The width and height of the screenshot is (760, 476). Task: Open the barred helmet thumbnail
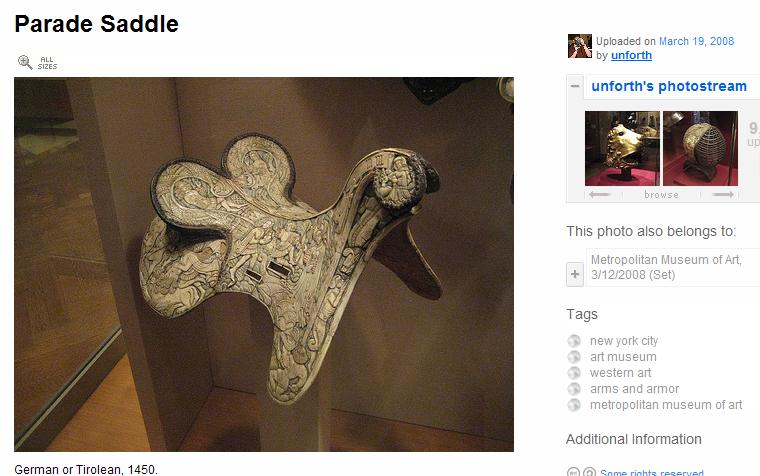(x=700, y=148)
